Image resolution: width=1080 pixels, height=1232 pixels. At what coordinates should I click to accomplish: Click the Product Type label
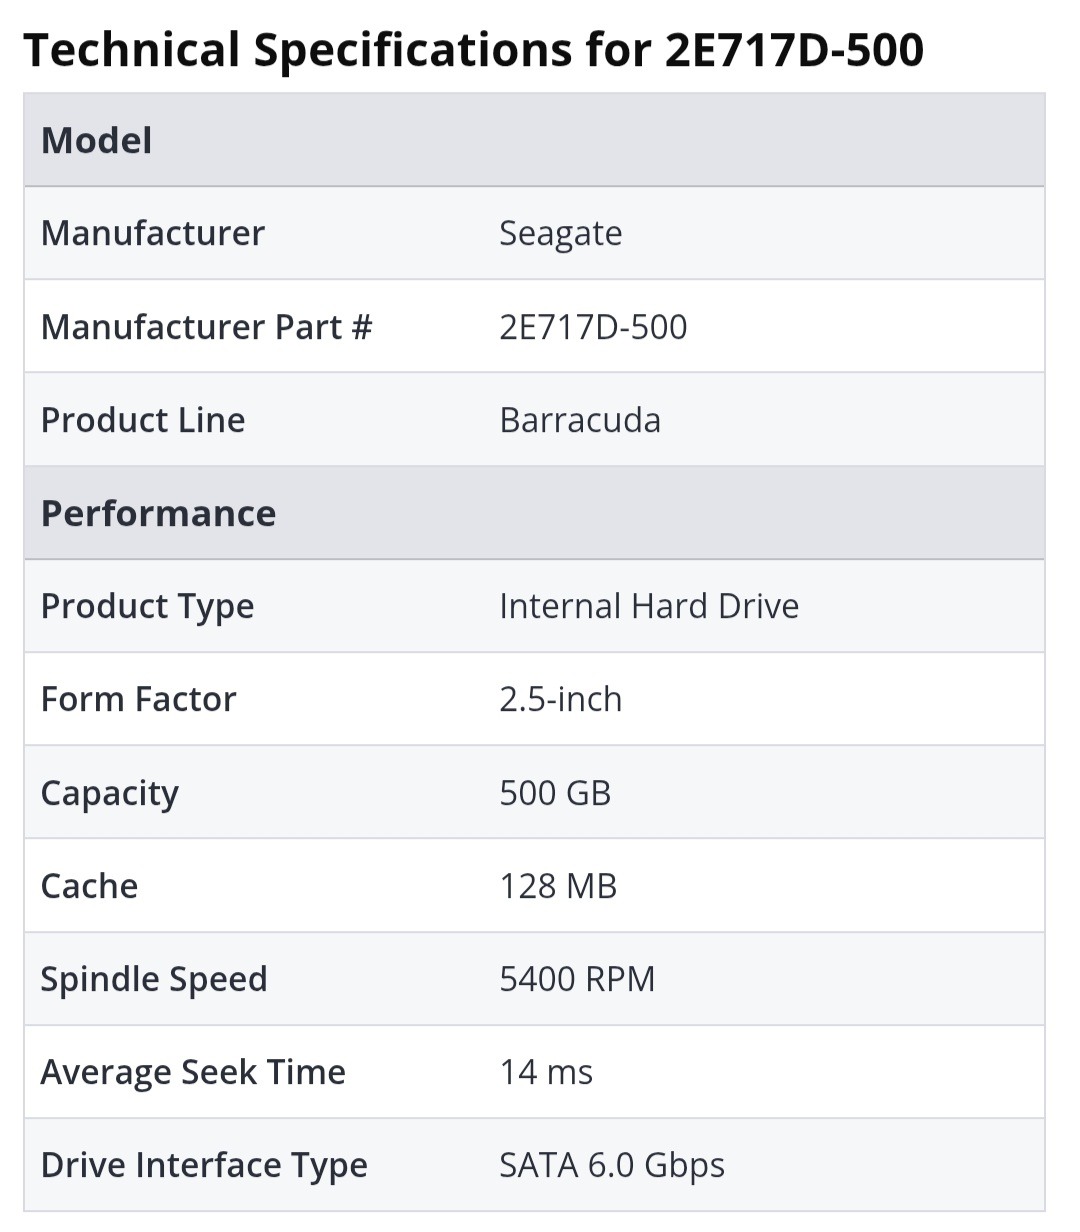147,606
